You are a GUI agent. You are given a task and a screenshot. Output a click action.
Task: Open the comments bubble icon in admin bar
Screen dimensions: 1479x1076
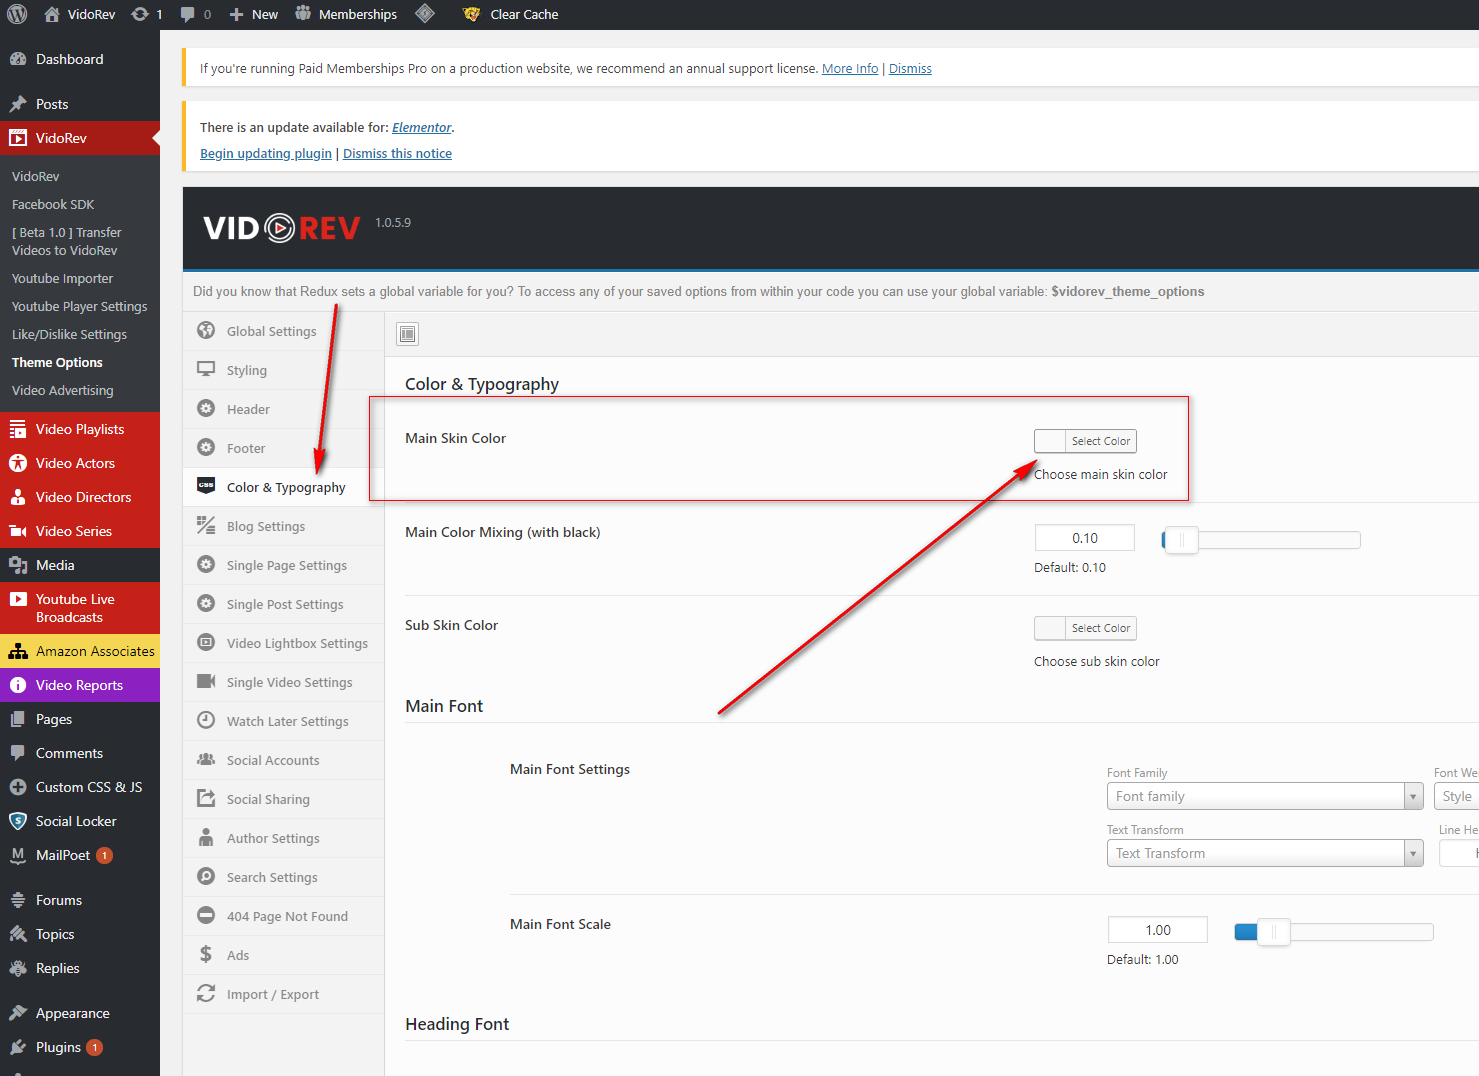(x=188, y=14)
